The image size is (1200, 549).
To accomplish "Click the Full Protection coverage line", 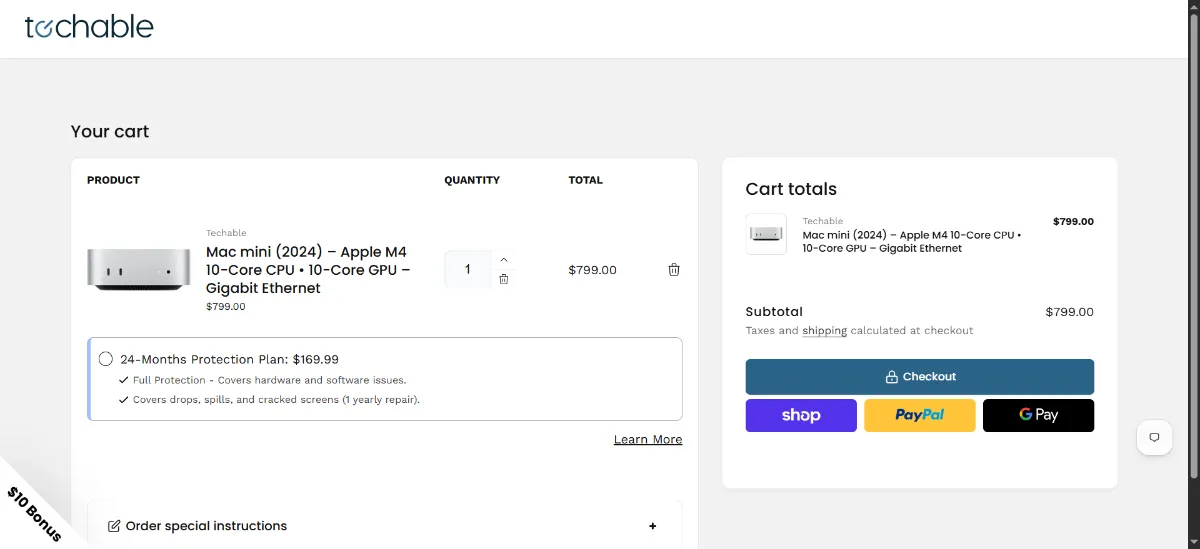I will click(x=269, y=381).
